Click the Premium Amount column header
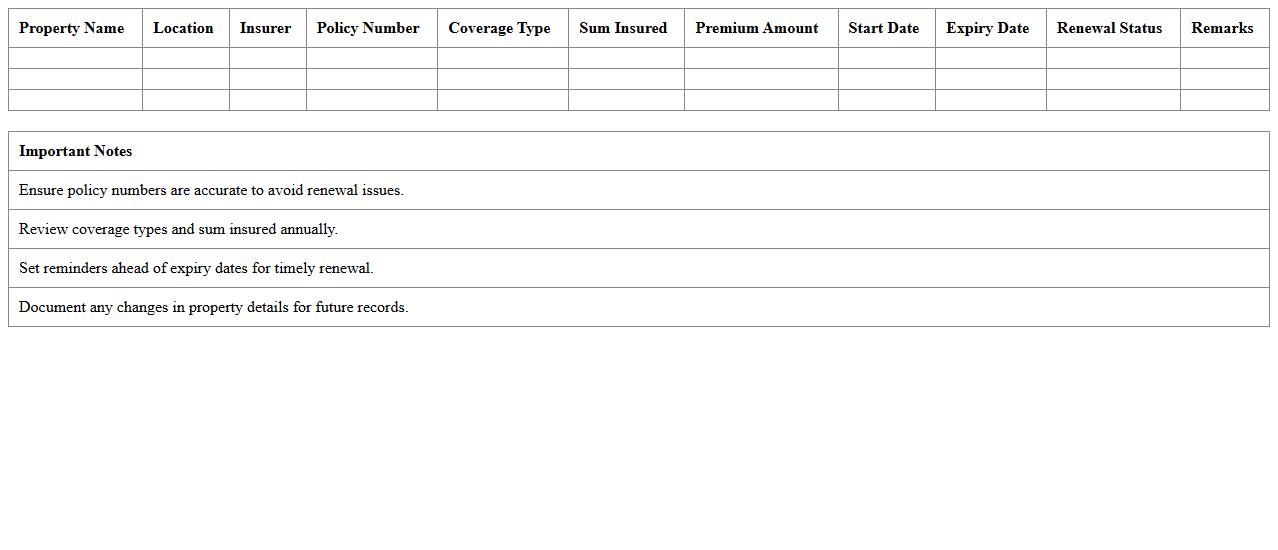1278x550 pixels. point(761,28)
